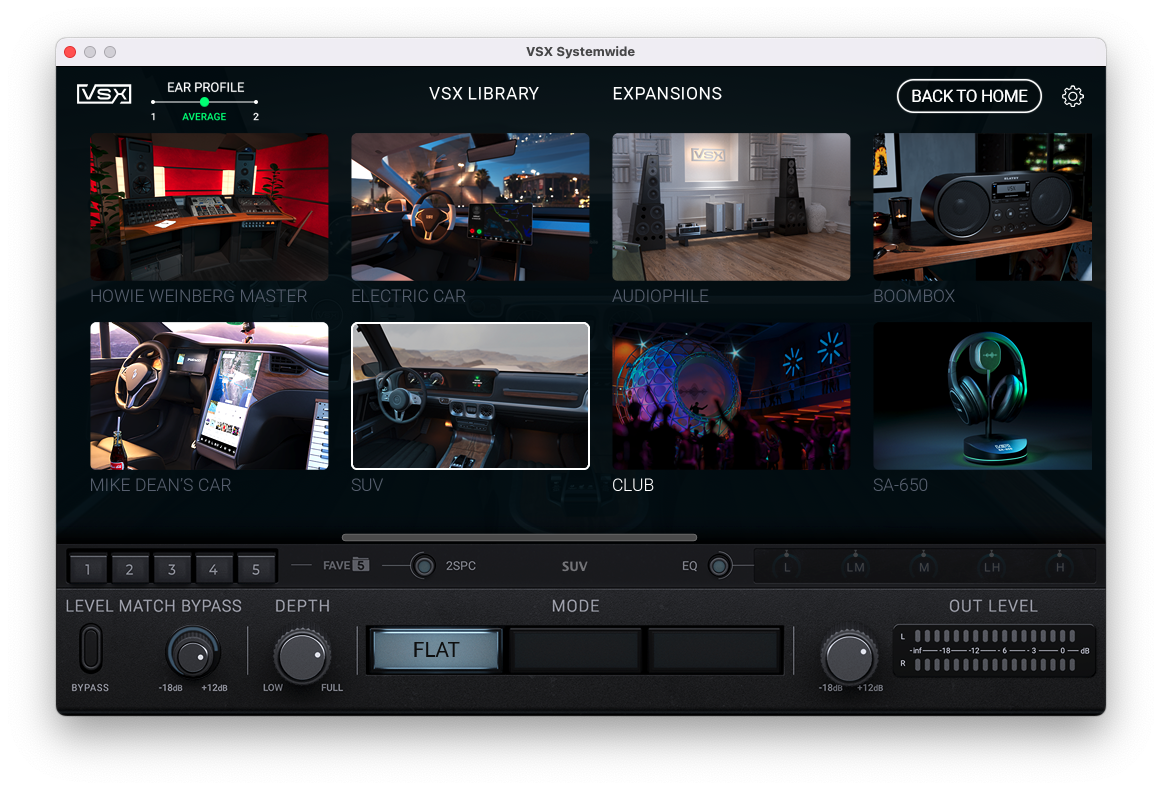Viewport: 1162px width, 790px height.
Task: Select the empty middle mode slot
Action: (575, 650)
